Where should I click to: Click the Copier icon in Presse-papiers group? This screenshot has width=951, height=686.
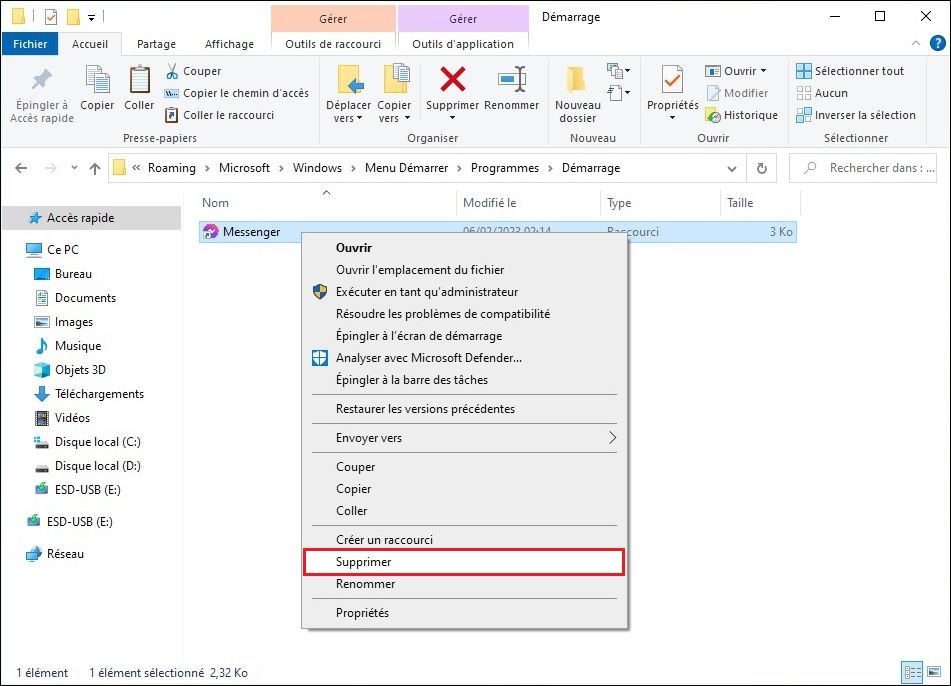pos(97,80)
